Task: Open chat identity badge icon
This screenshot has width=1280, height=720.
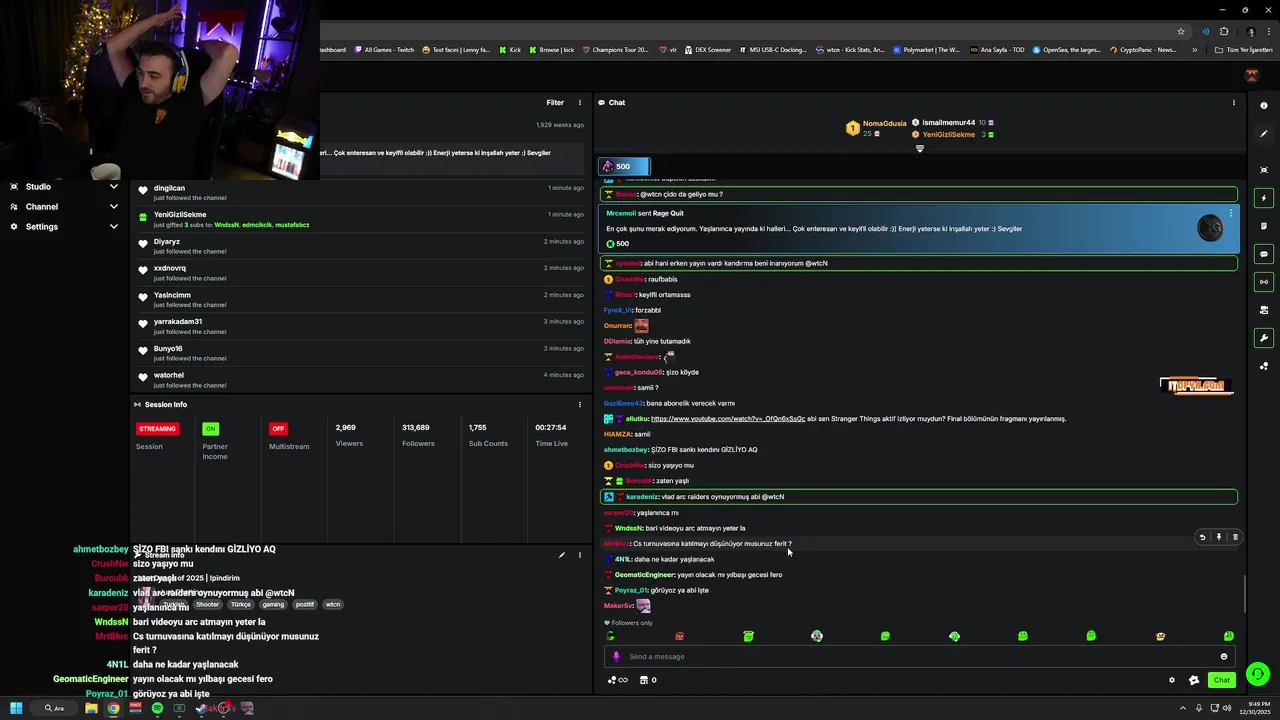Action: 1193,680
